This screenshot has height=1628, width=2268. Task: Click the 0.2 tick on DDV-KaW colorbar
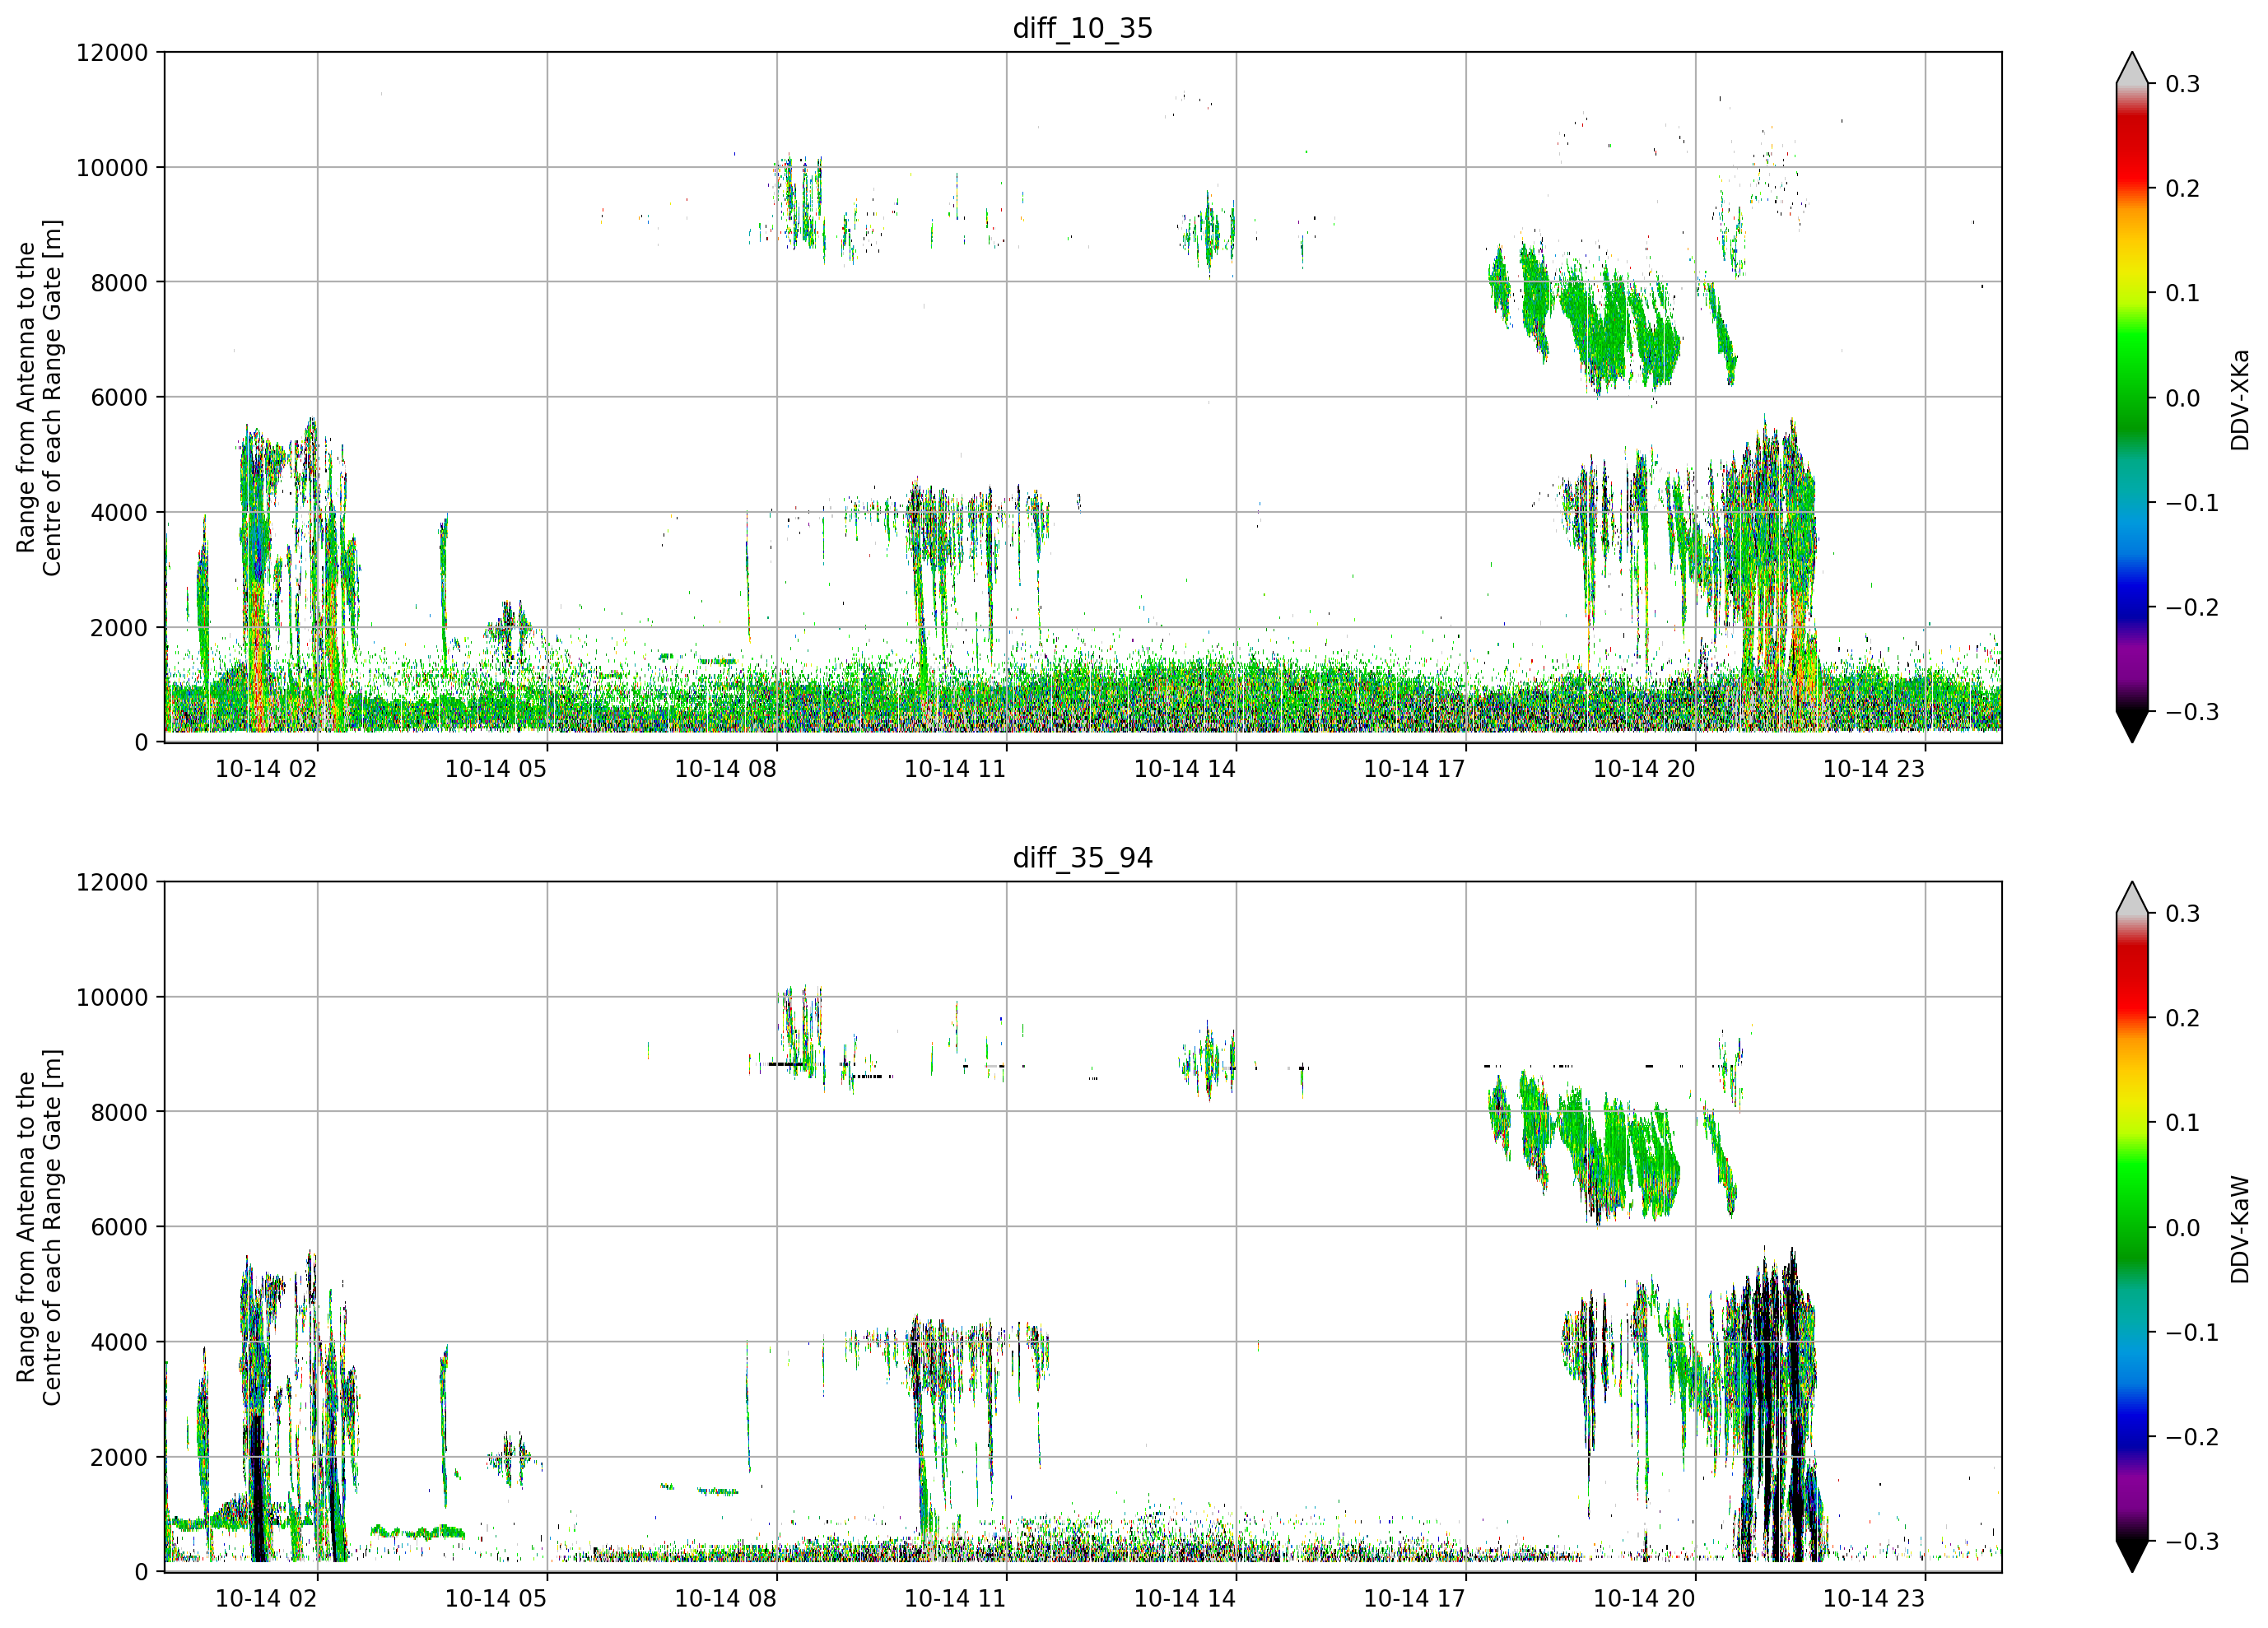coord(2183,1019)
